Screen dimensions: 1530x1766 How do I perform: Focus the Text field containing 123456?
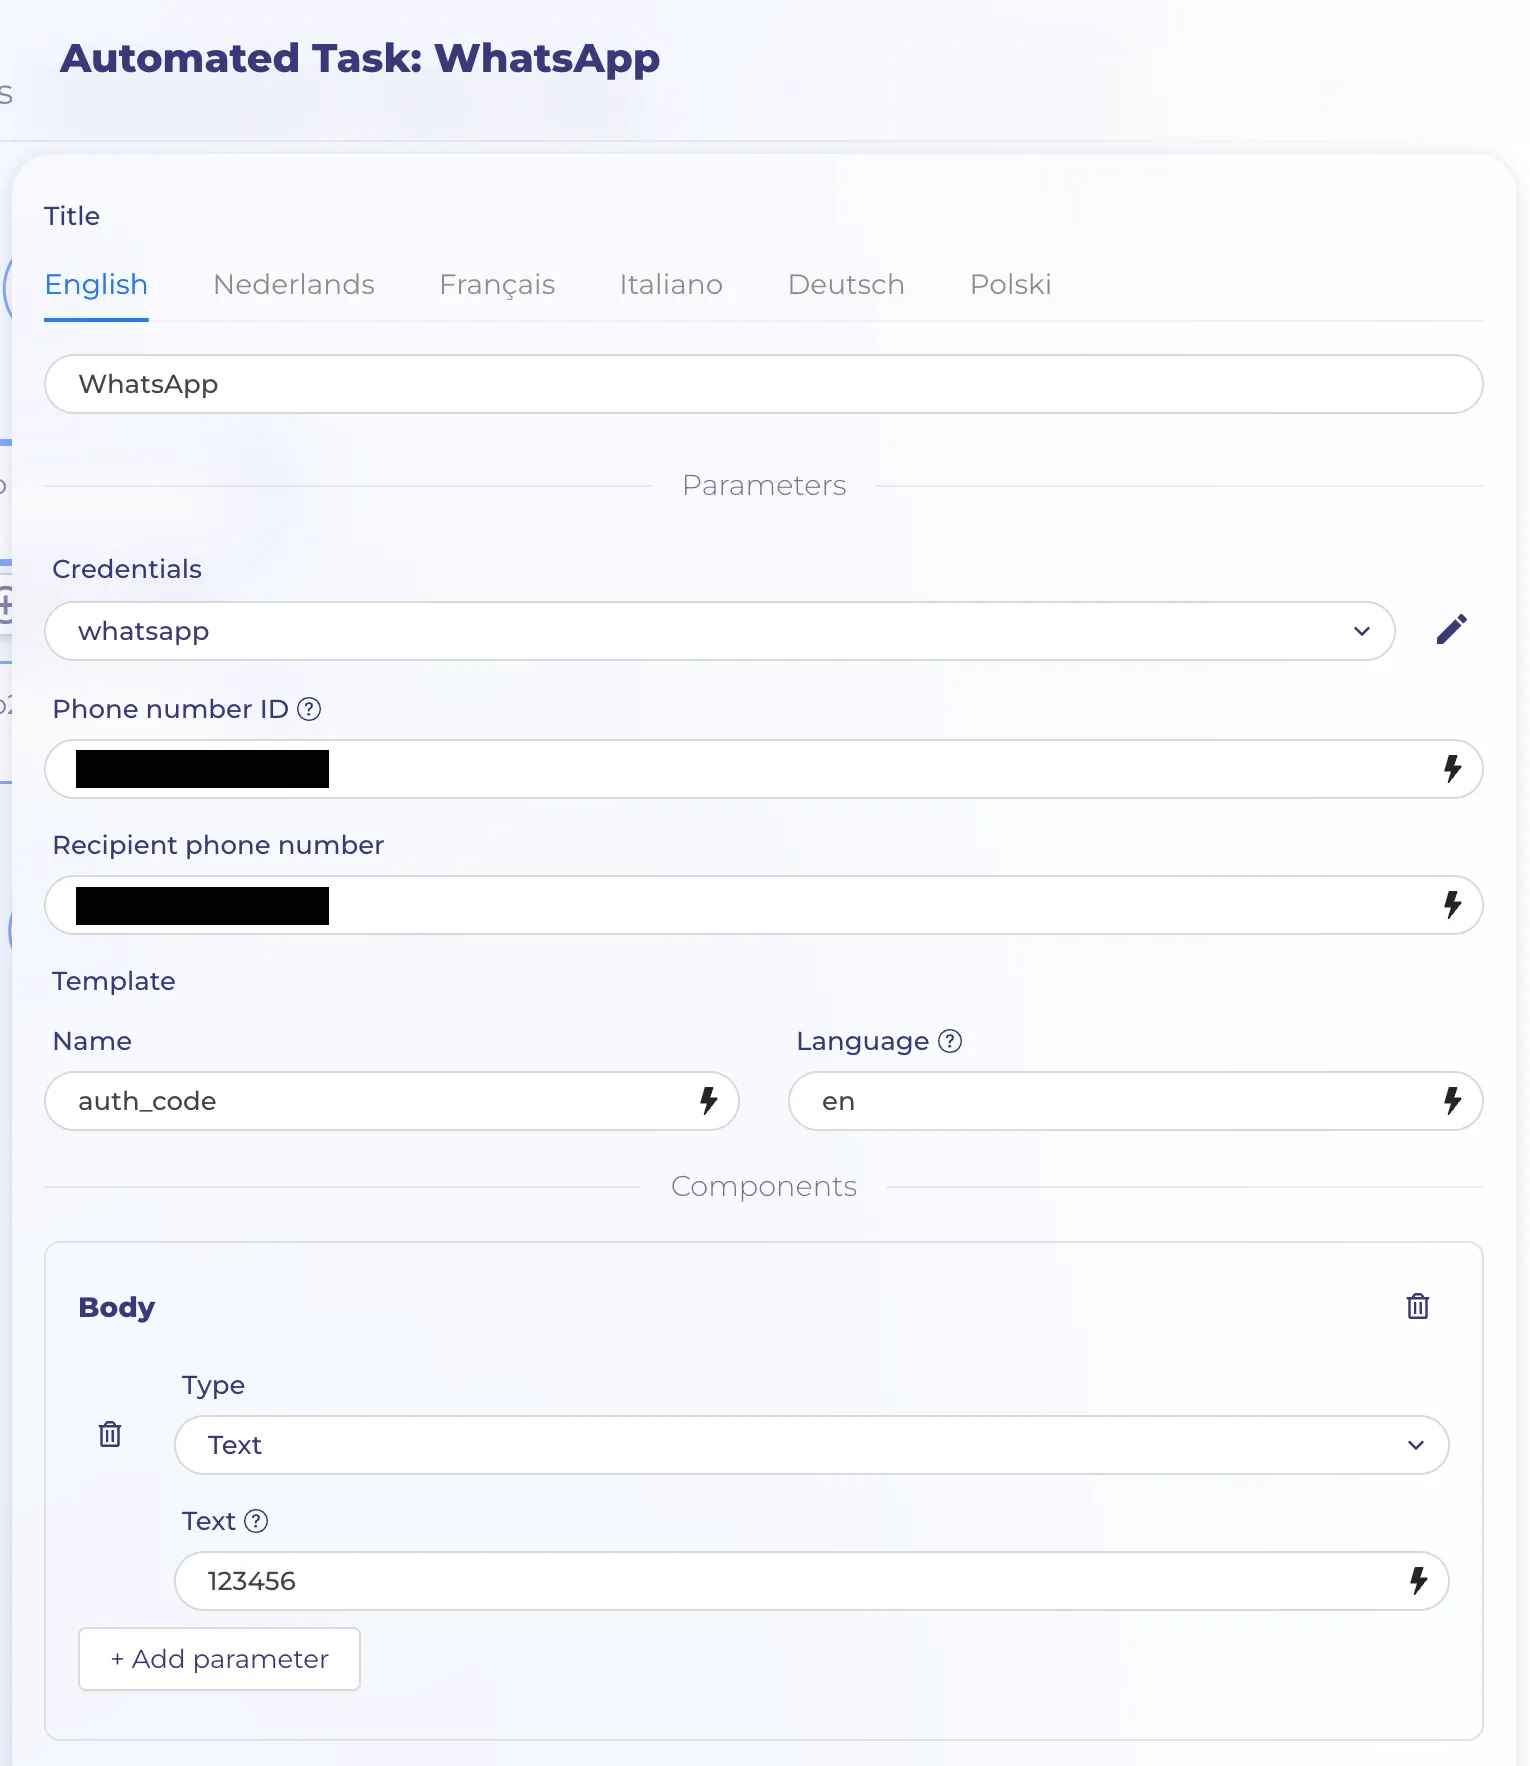[x=812, y=1581]
